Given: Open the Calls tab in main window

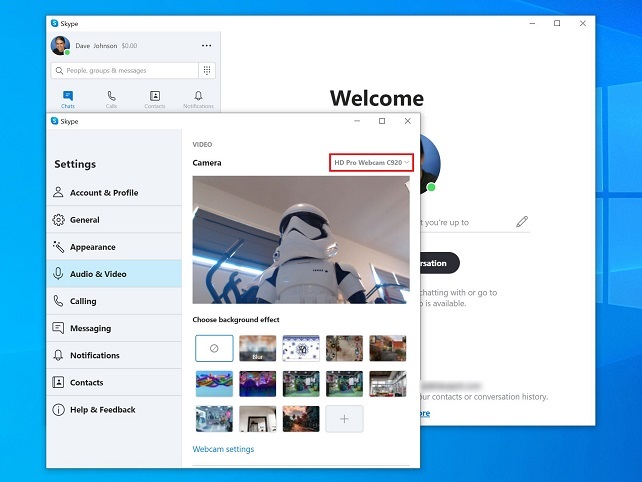Looking at the screenshot, I should pos(111,100).
